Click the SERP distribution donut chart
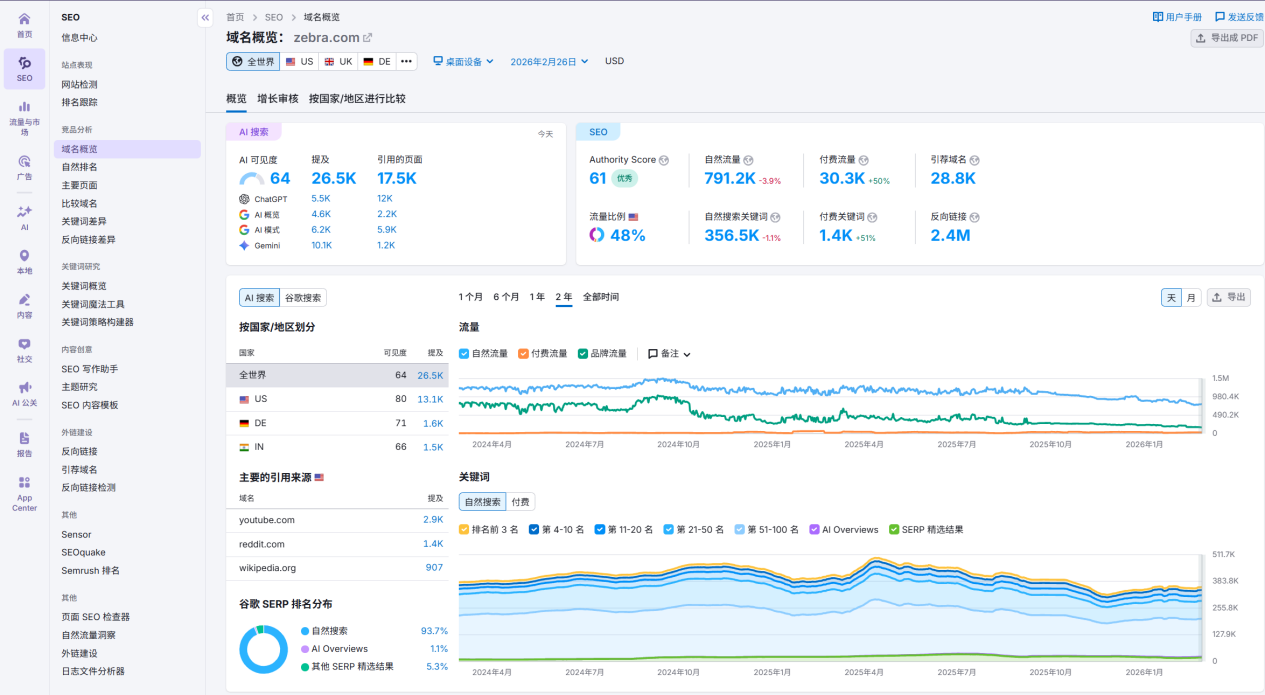Image resolution: width=1265 pixels, height=695 pixels. [x=263, y=649]
